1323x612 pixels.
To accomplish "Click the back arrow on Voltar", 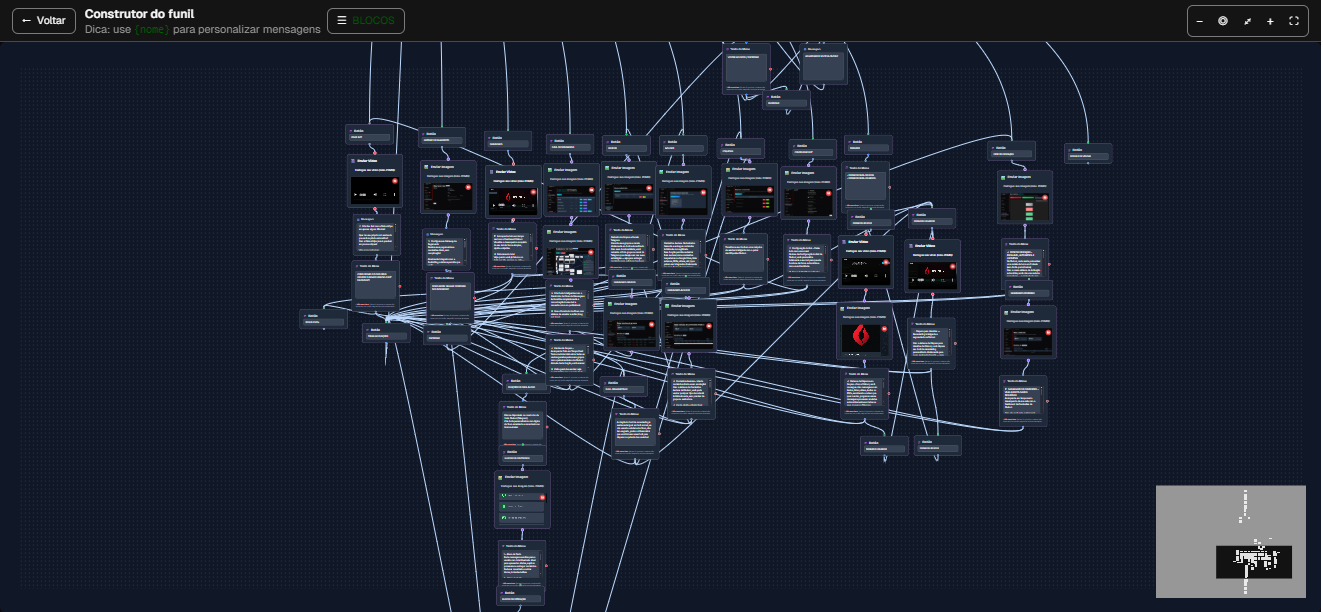I will (x=26, y=21).
